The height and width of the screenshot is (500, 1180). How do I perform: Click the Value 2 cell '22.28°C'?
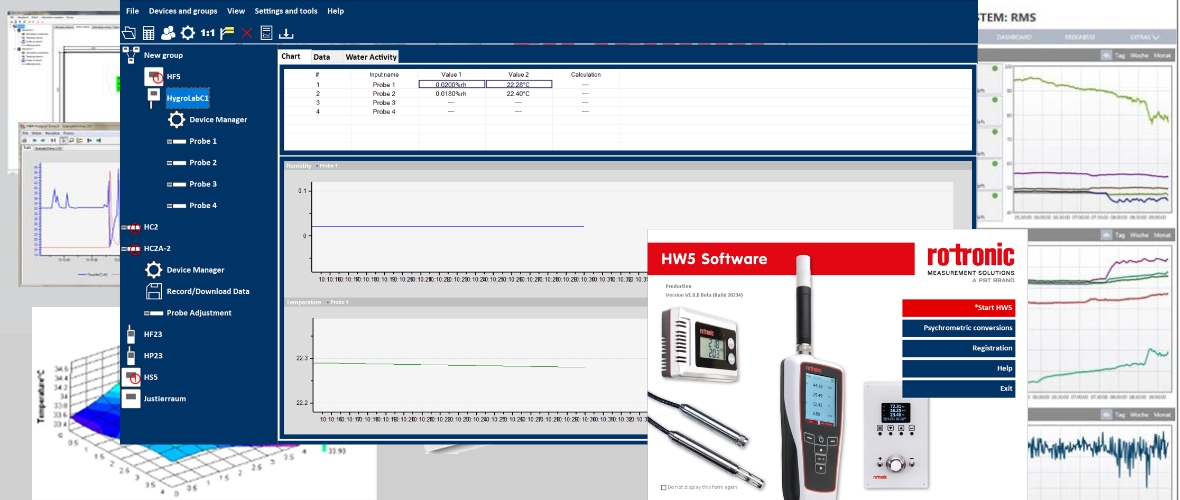[x=519, y=84]
